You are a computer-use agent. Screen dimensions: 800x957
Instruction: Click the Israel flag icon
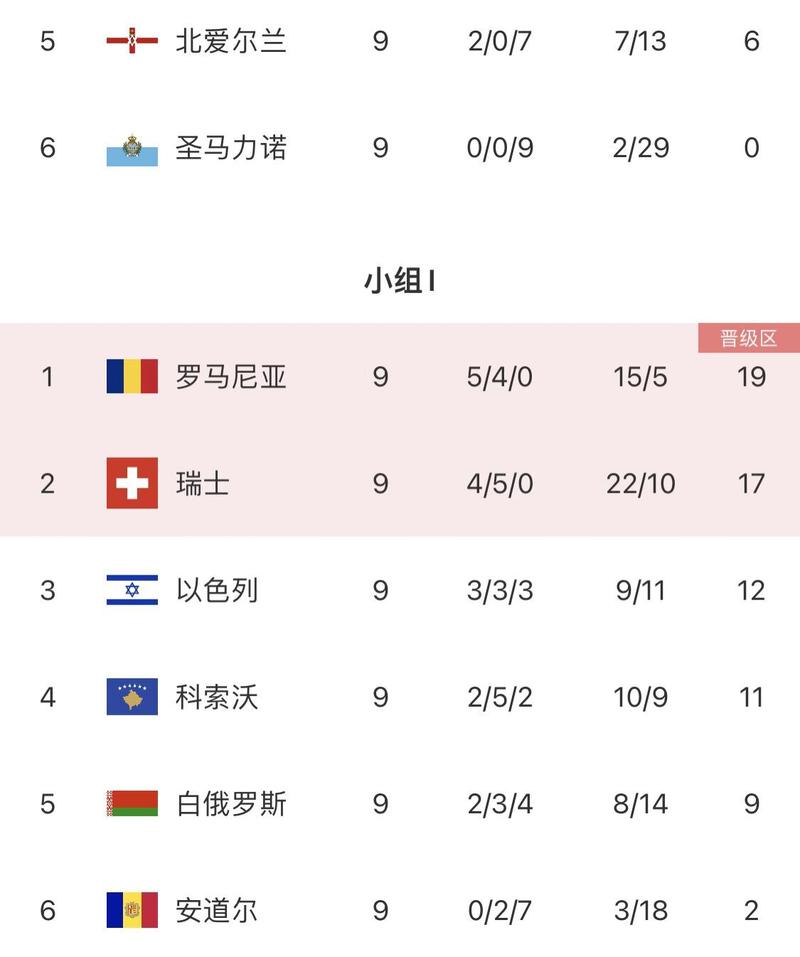[132, 590]
